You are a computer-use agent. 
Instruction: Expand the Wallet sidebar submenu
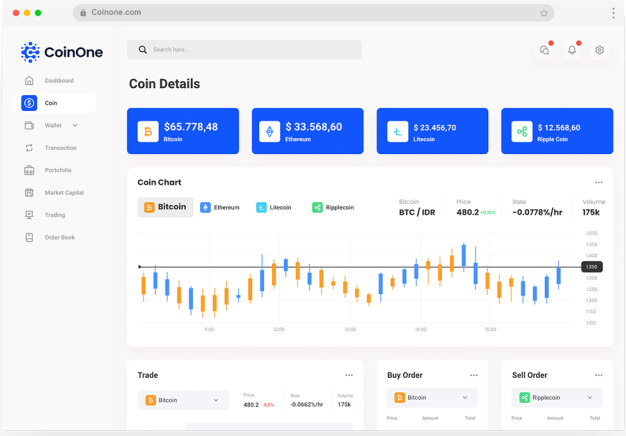[x=75, y=126]
